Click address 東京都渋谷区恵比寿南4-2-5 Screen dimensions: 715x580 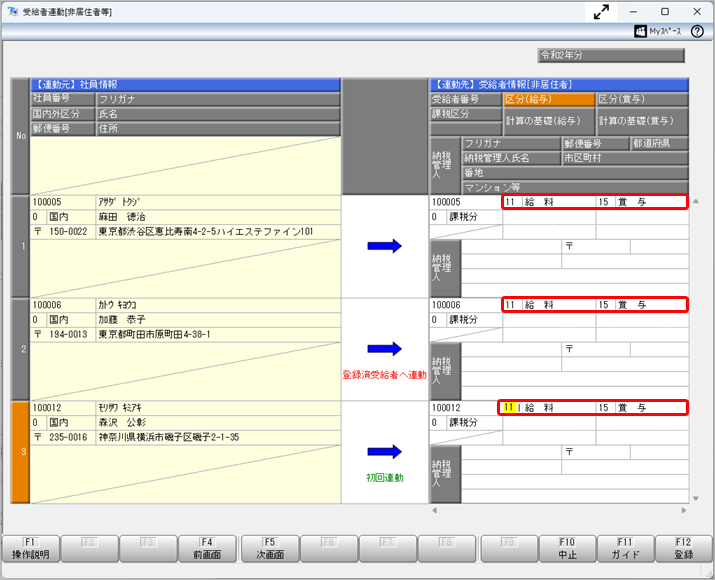click(x=206, y=232)
